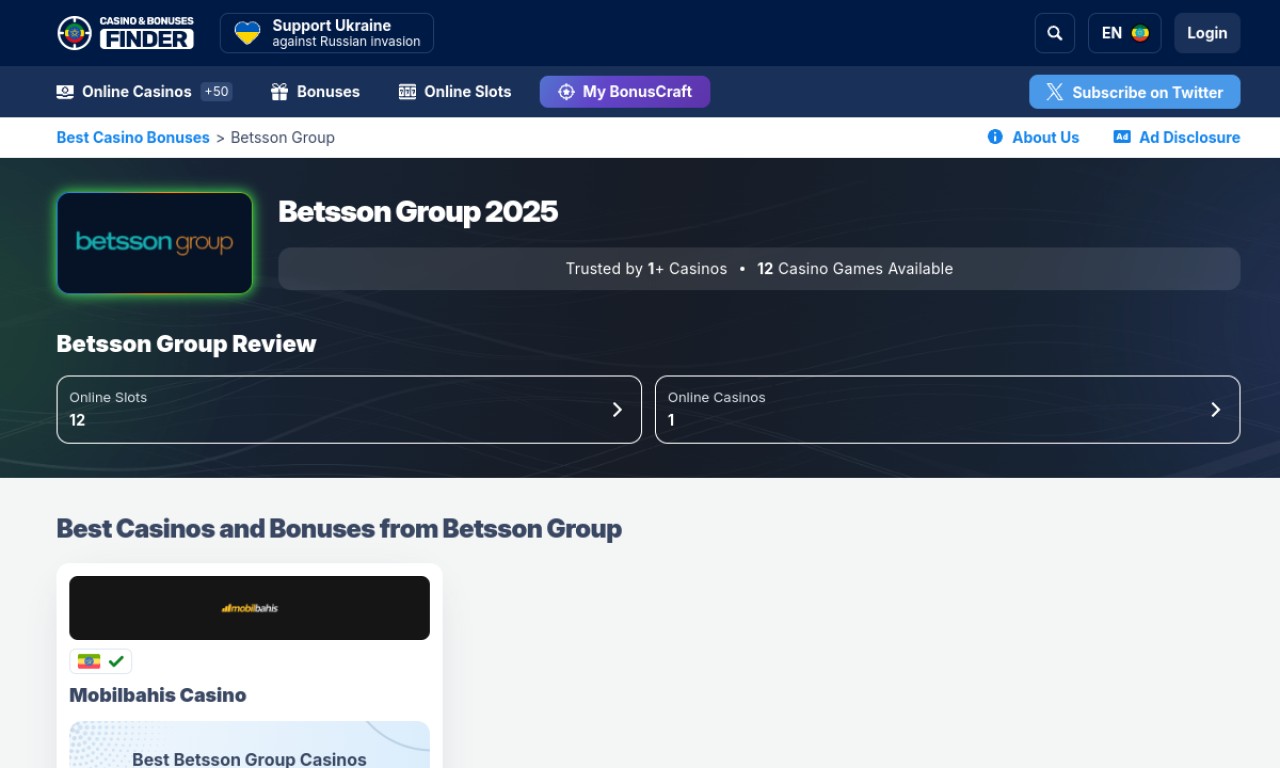Click the Betsson Group Review heading
1280x768 pixels.
(186, 344)
